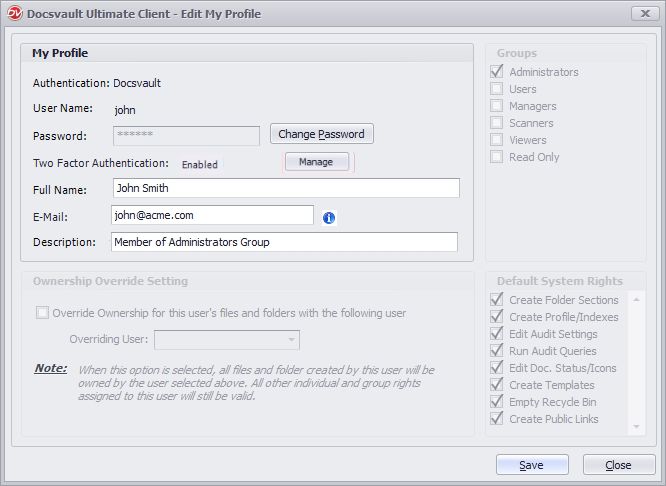Open Two Factor Authentication Manage button
Image resolution: width=666 pixels, height=486 pixels.
click(x=316, y=162)
